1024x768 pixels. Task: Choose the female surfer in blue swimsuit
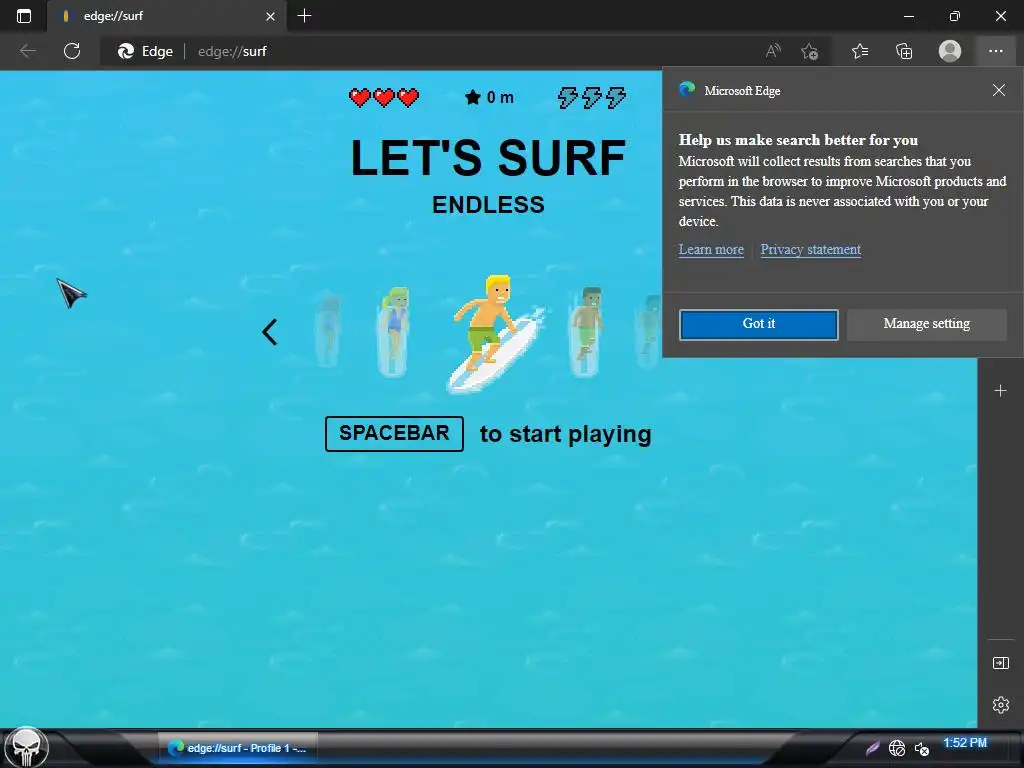394,332
